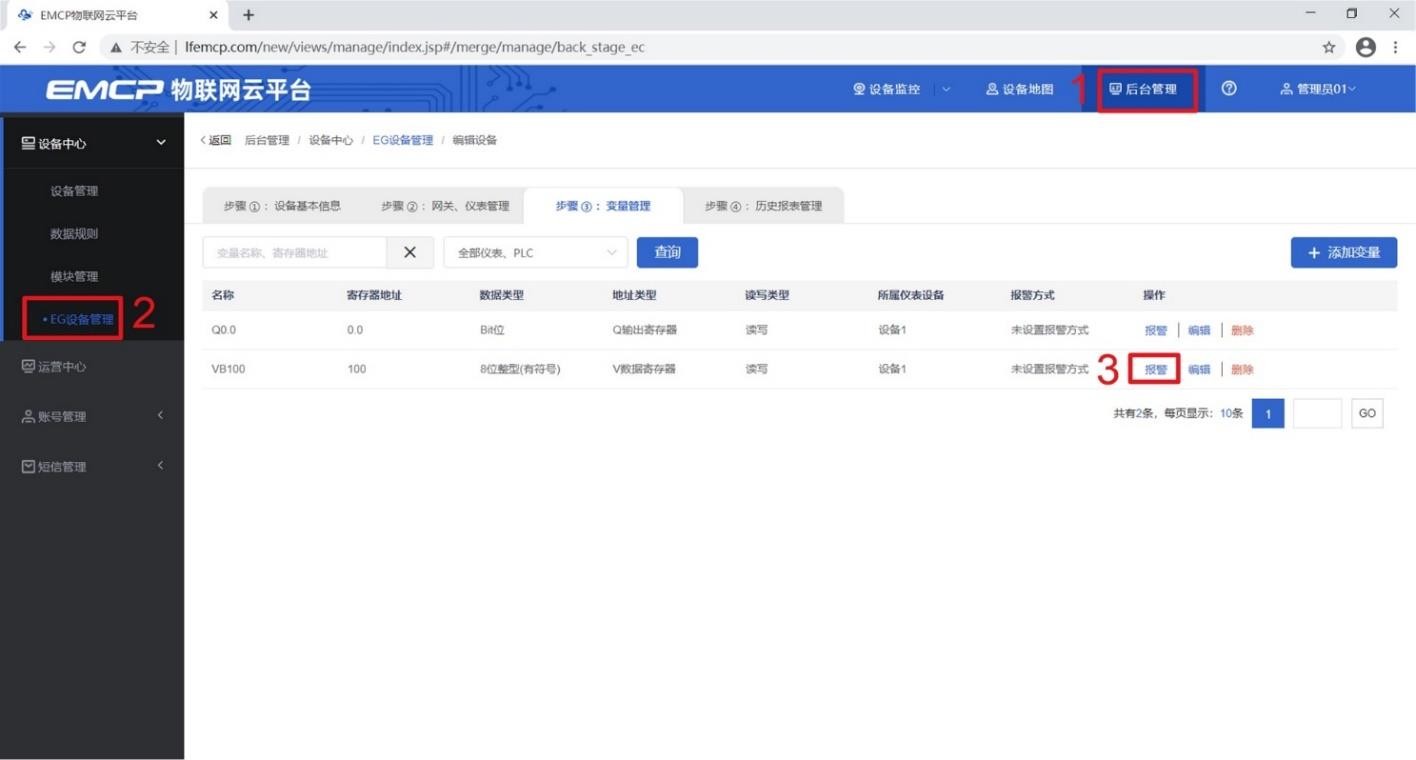Viewport: 1416px width, 760px height.
Task: Reload the page with browser refresh icon
Action: tap(80, 47)
